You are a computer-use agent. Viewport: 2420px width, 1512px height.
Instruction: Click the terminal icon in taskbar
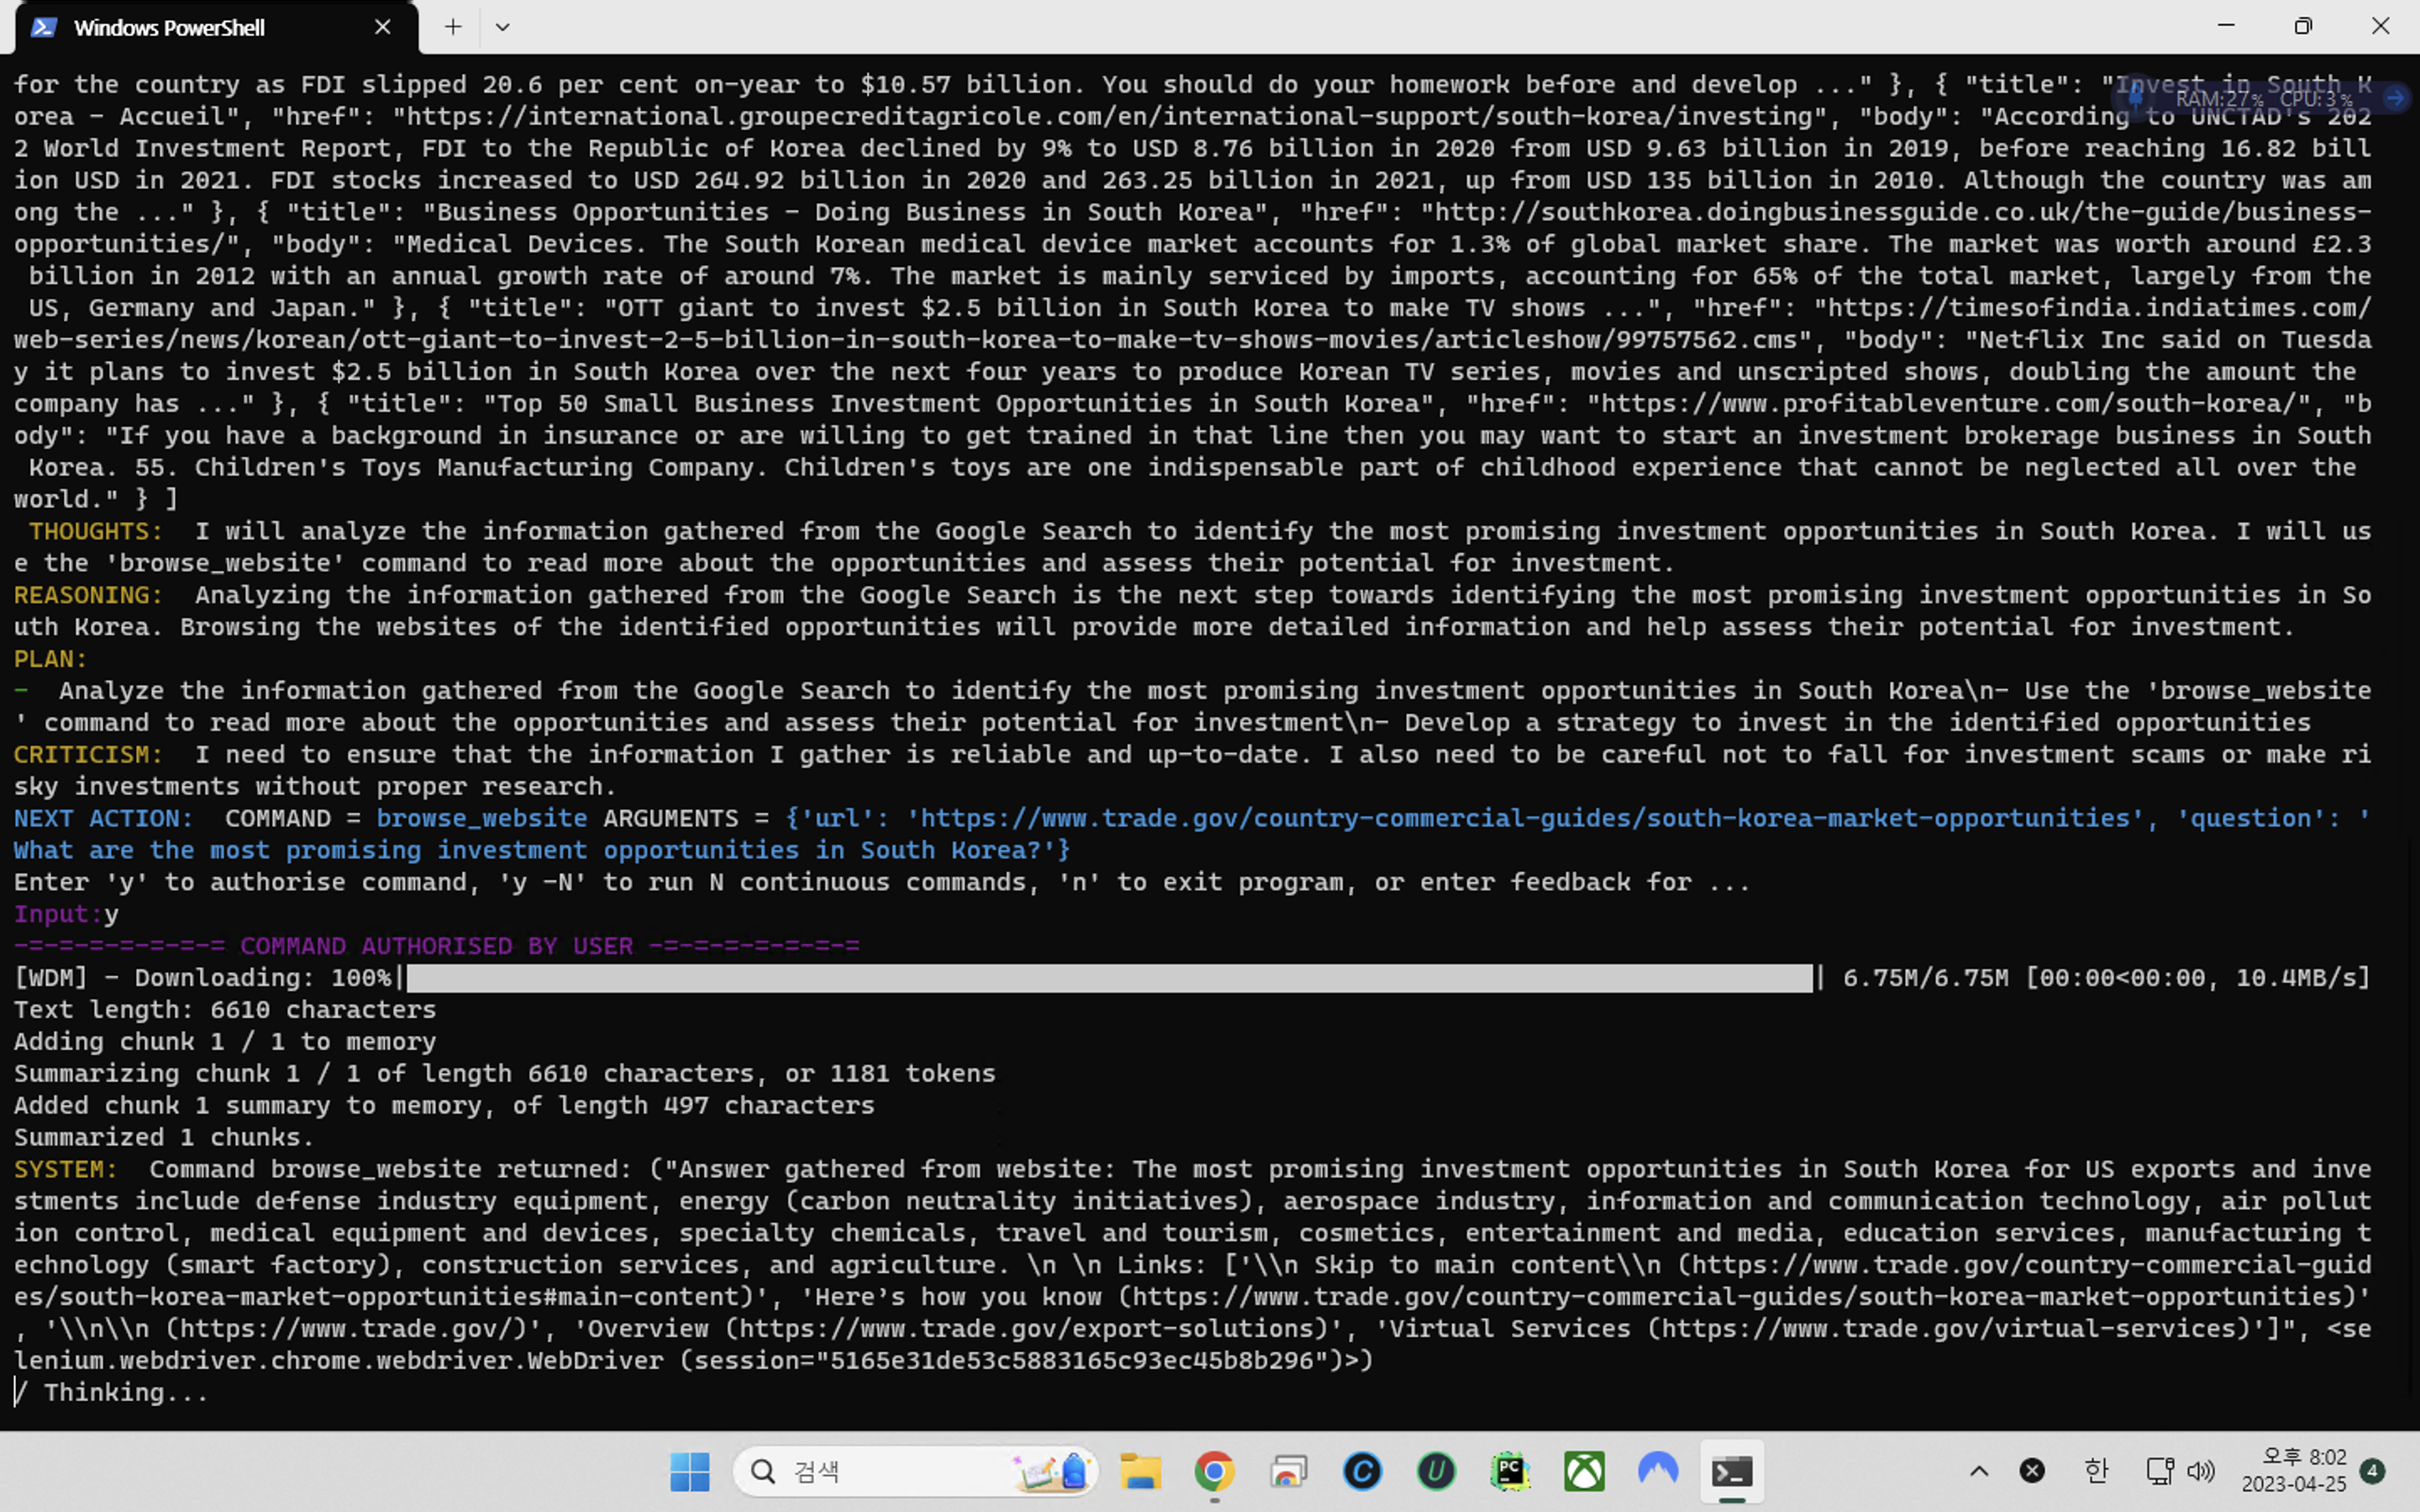1732,1471
